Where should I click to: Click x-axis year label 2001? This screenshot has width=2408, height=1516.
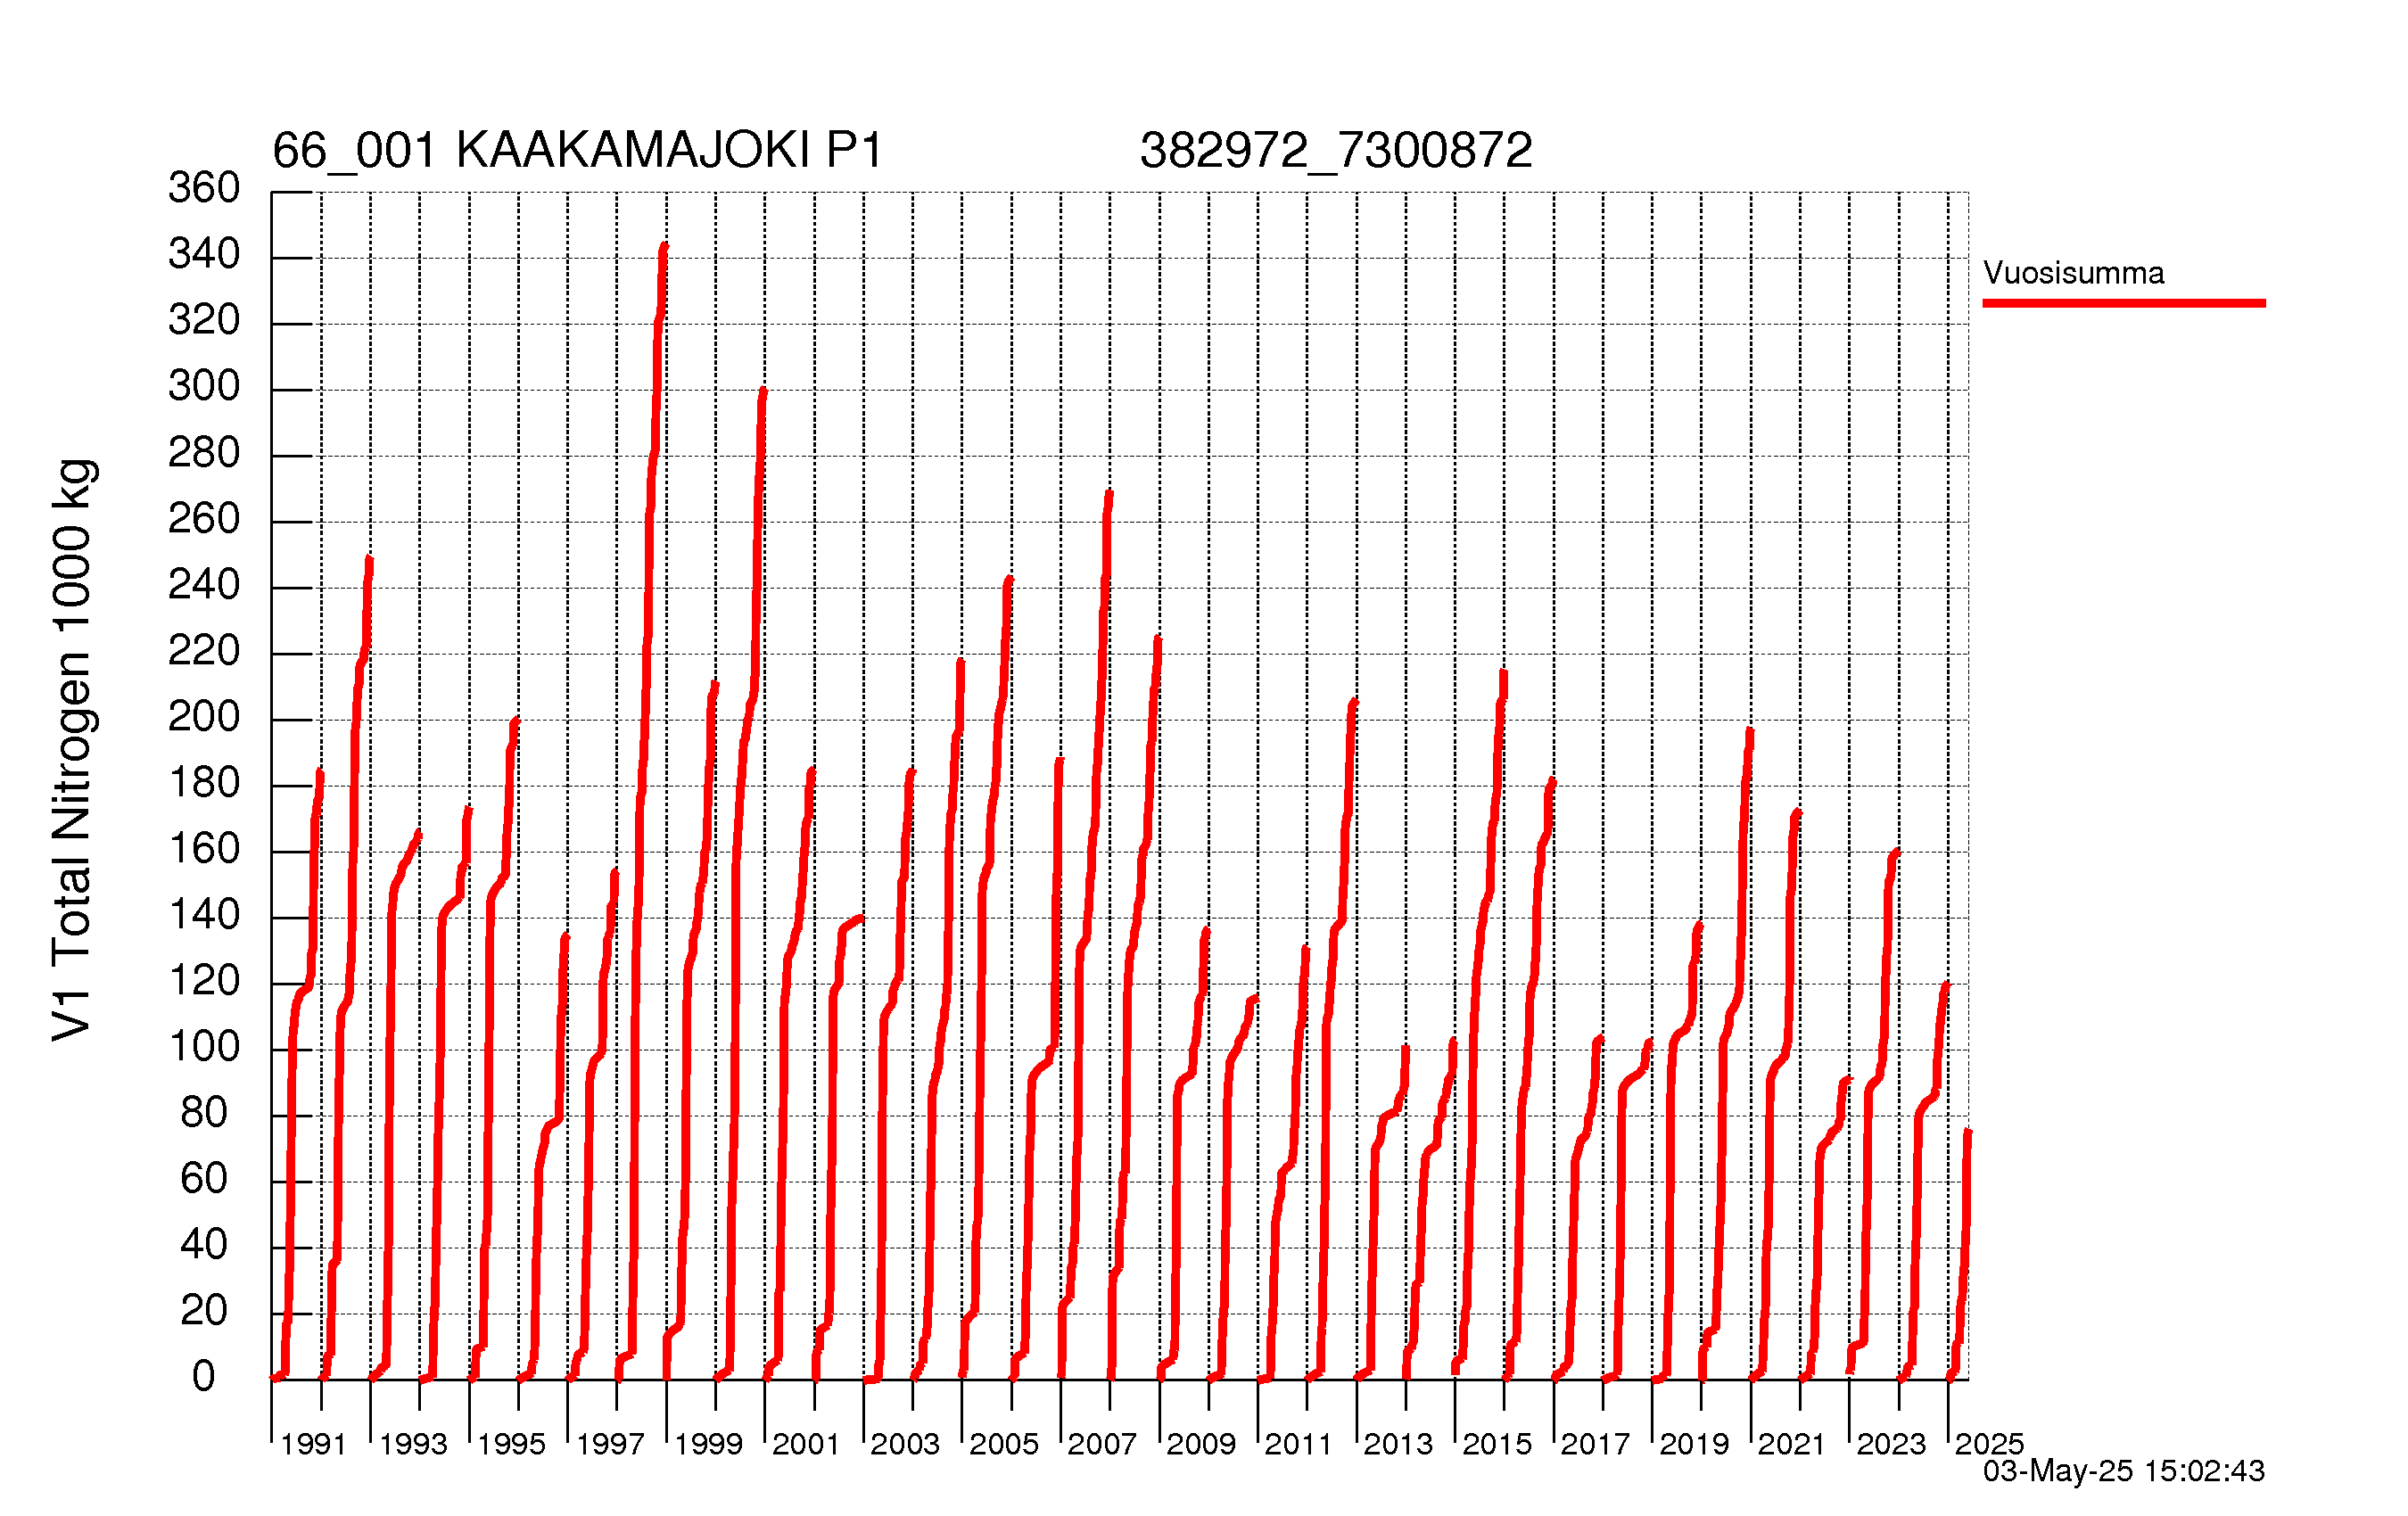coord(806,1444)
